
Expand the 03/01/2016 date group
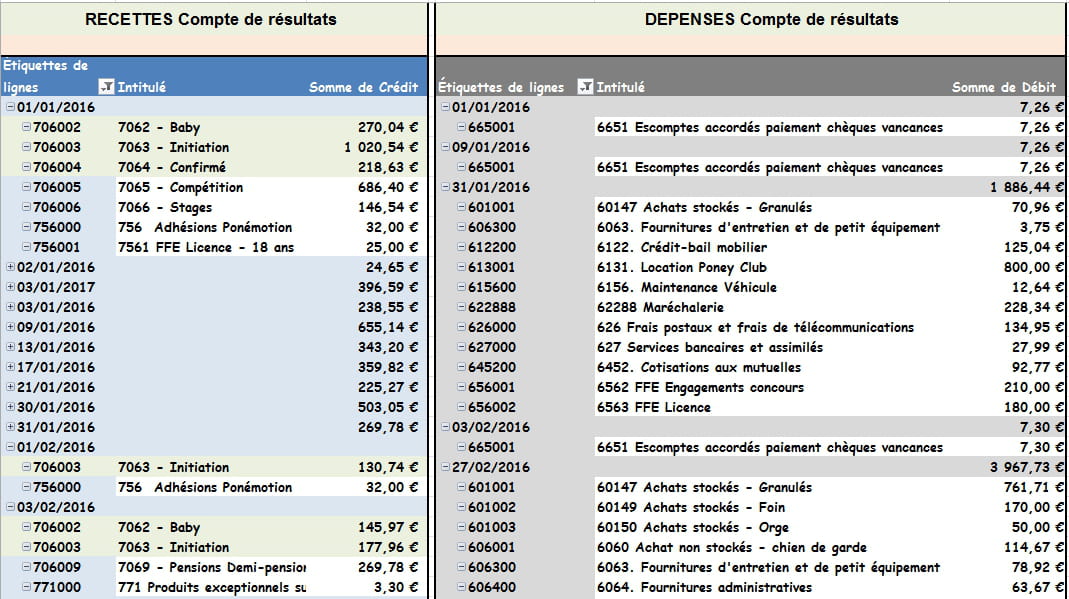[10, 307]
